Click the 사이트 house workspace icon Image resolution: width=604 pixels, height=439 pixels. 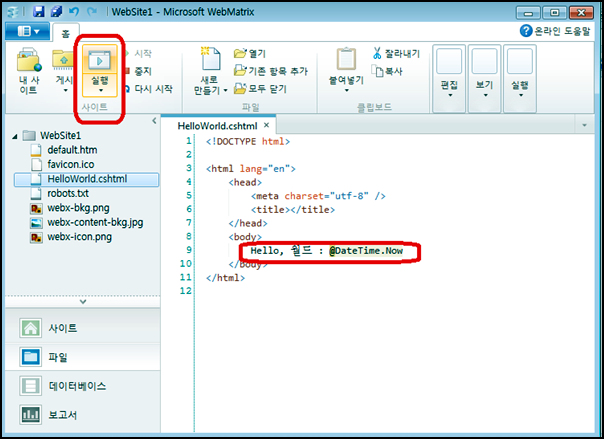click(30, 328)
